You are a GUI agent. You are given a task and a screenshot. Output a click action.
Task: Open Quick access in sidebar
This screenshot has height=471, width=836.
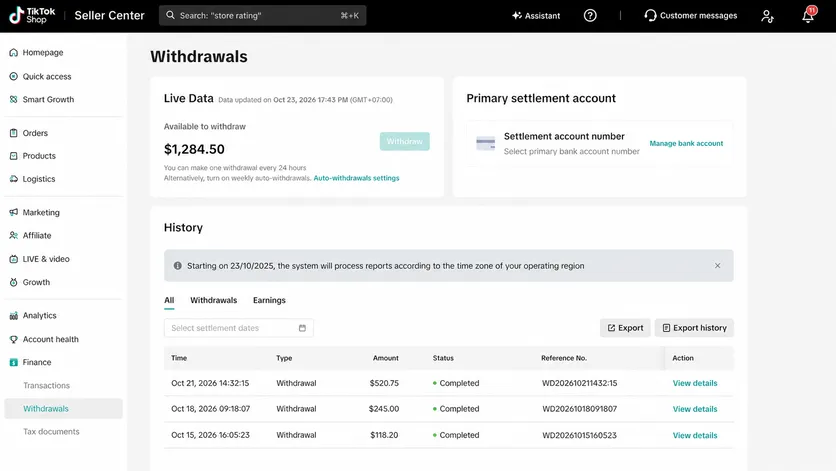[x=41, y=76]
